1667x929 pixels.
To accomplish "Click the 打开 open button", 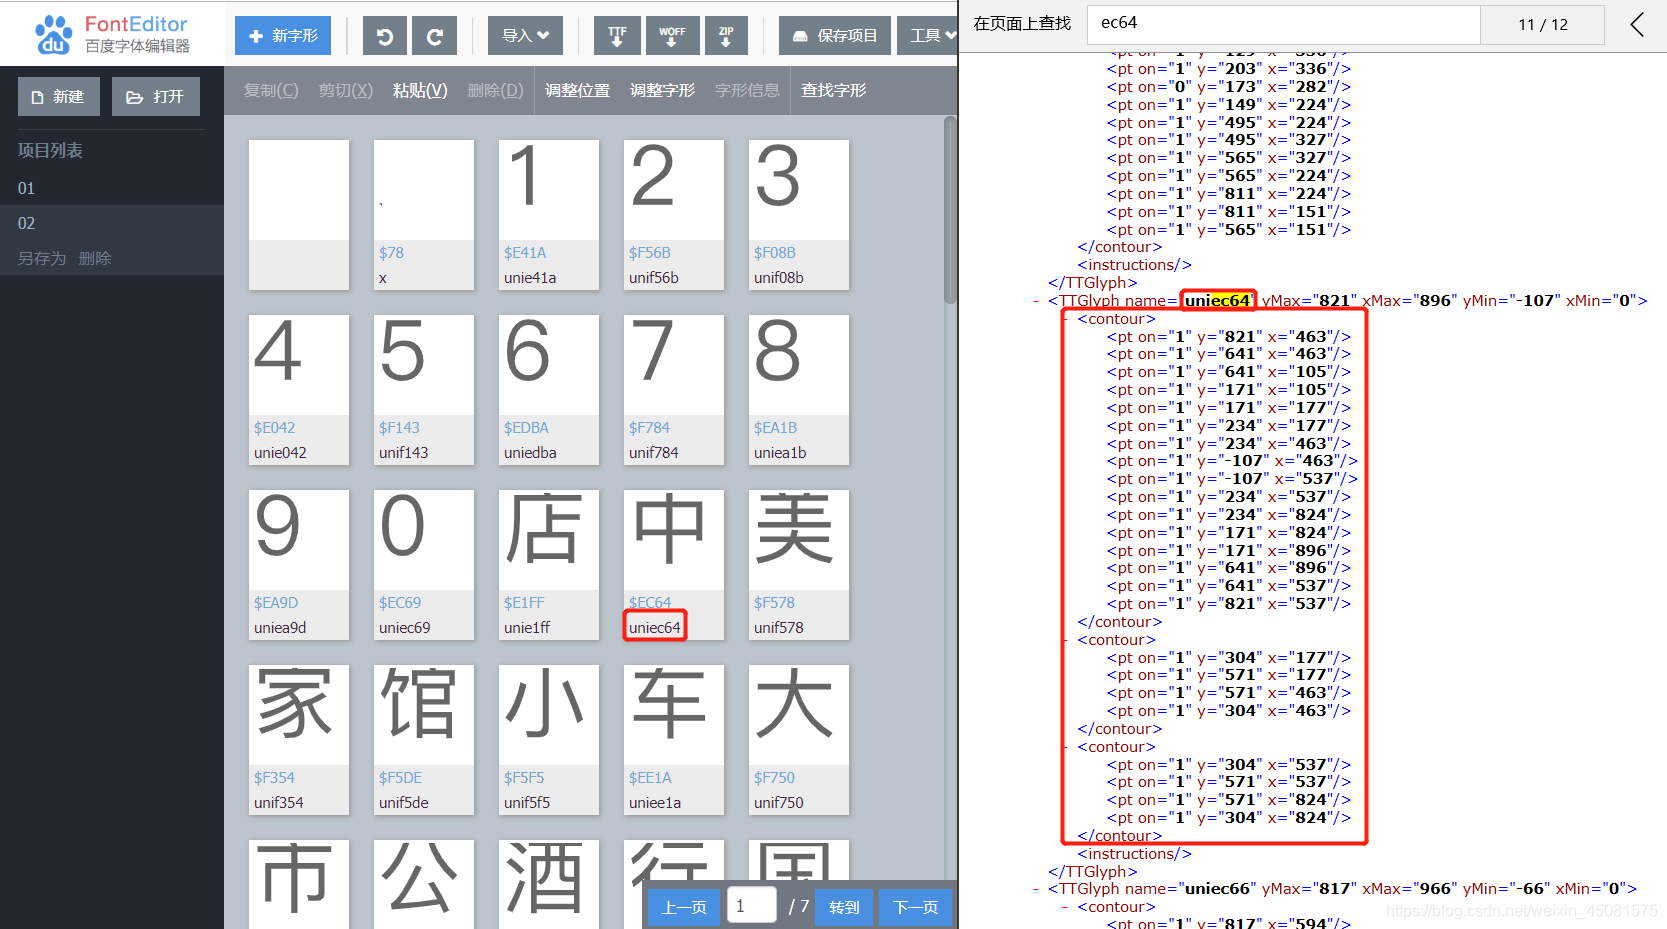I will point(156,97).
